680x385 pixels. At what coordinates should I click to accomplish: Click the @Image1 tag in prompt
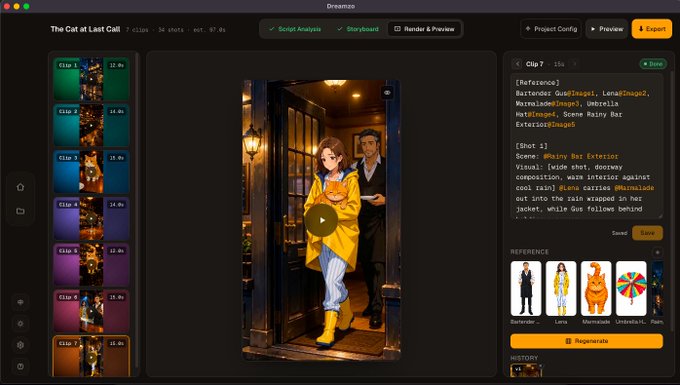tap(581, 93)
